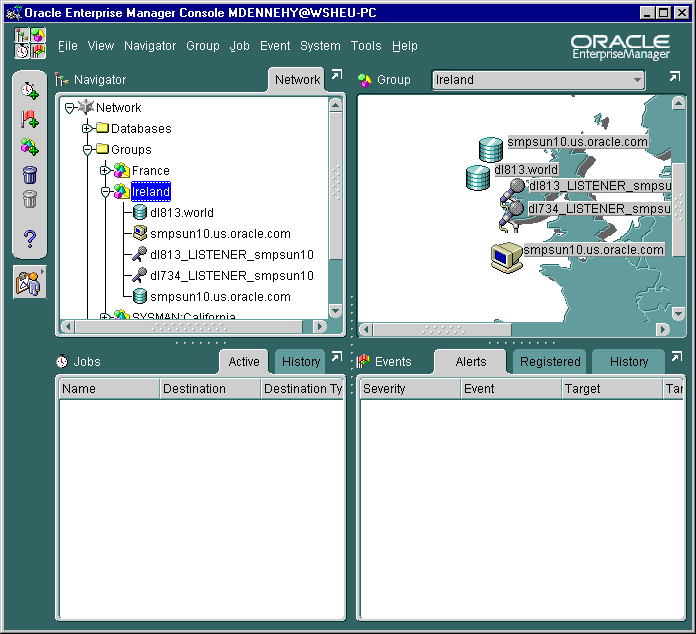Switch to Jobs Active tab
696x634 pixels.
244,361
